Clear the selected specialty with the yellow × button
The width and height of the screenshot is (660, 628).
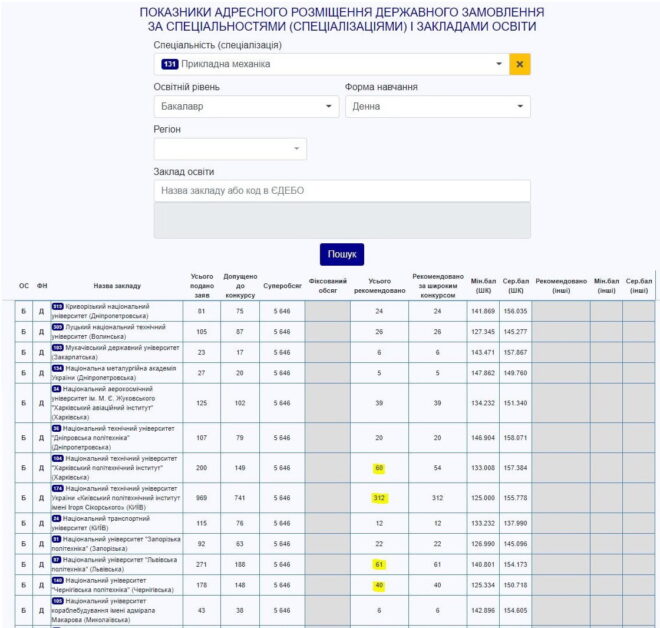pos(519,64)
